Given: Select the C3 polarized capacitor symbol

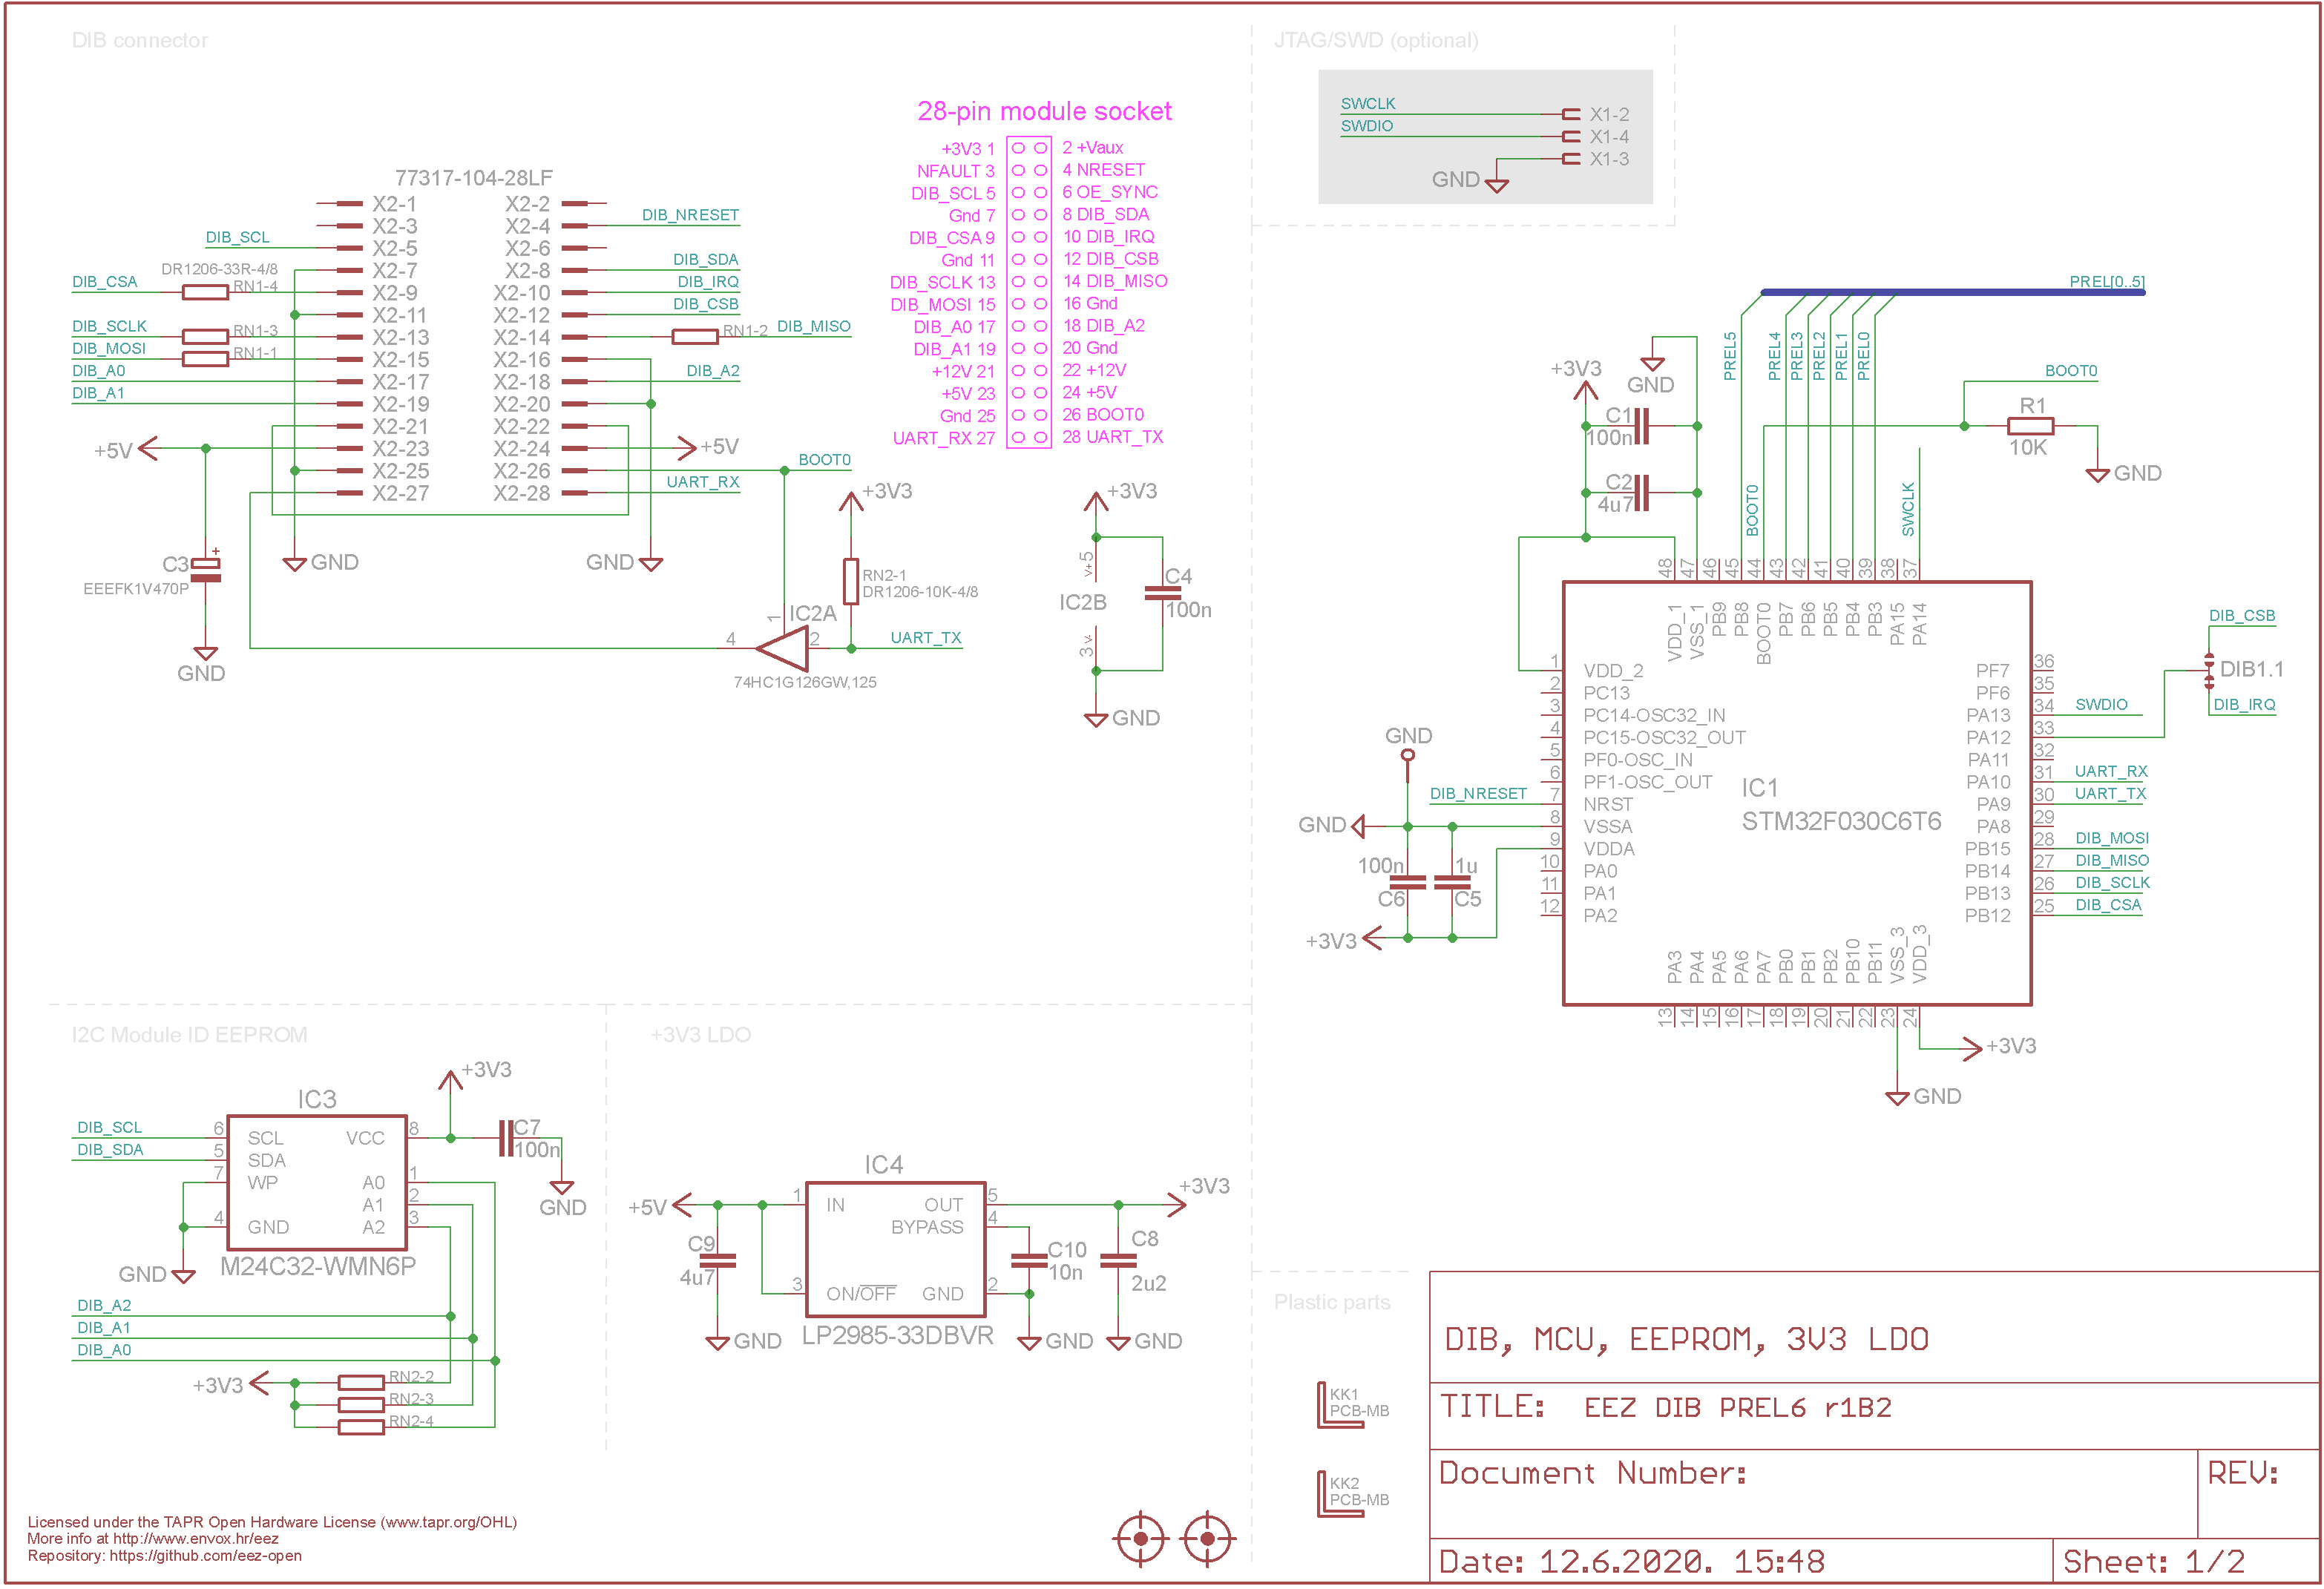Looking at the screenshot, I should tap(205, 570).
